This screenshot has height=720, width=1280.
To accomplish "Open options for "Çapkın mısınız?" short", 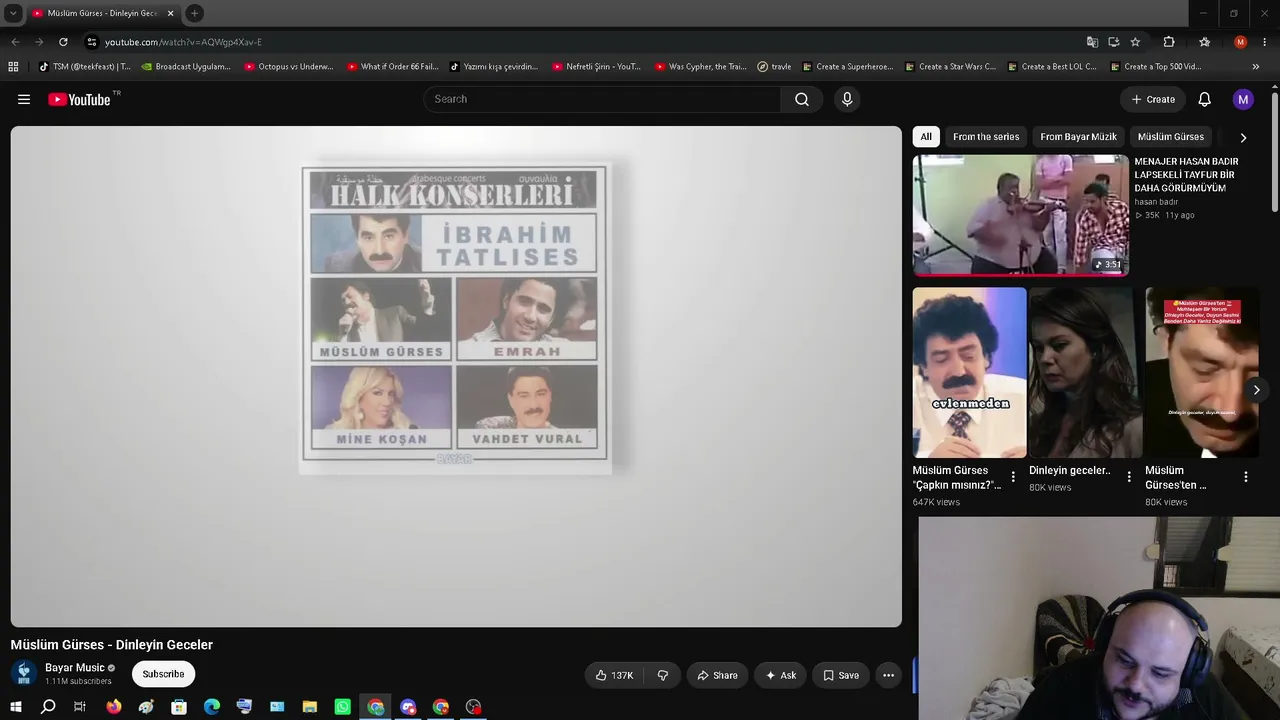I will click(1013, 477).
